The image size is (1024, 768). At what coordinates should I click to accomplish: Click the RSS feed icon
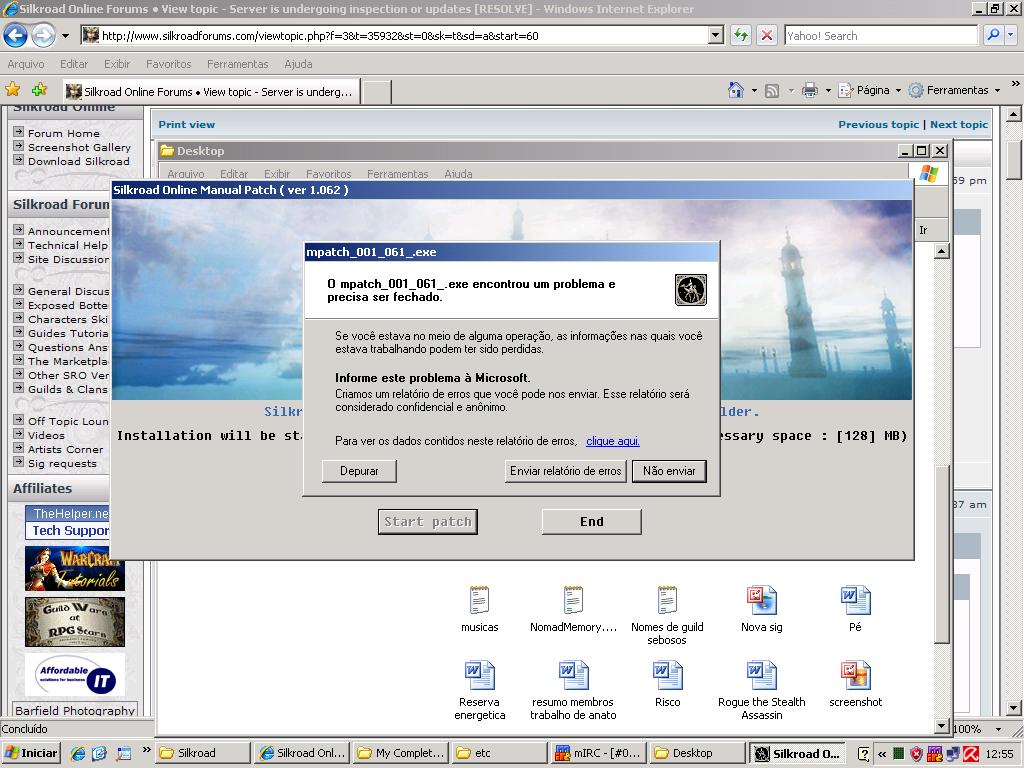tap(771, 89)
